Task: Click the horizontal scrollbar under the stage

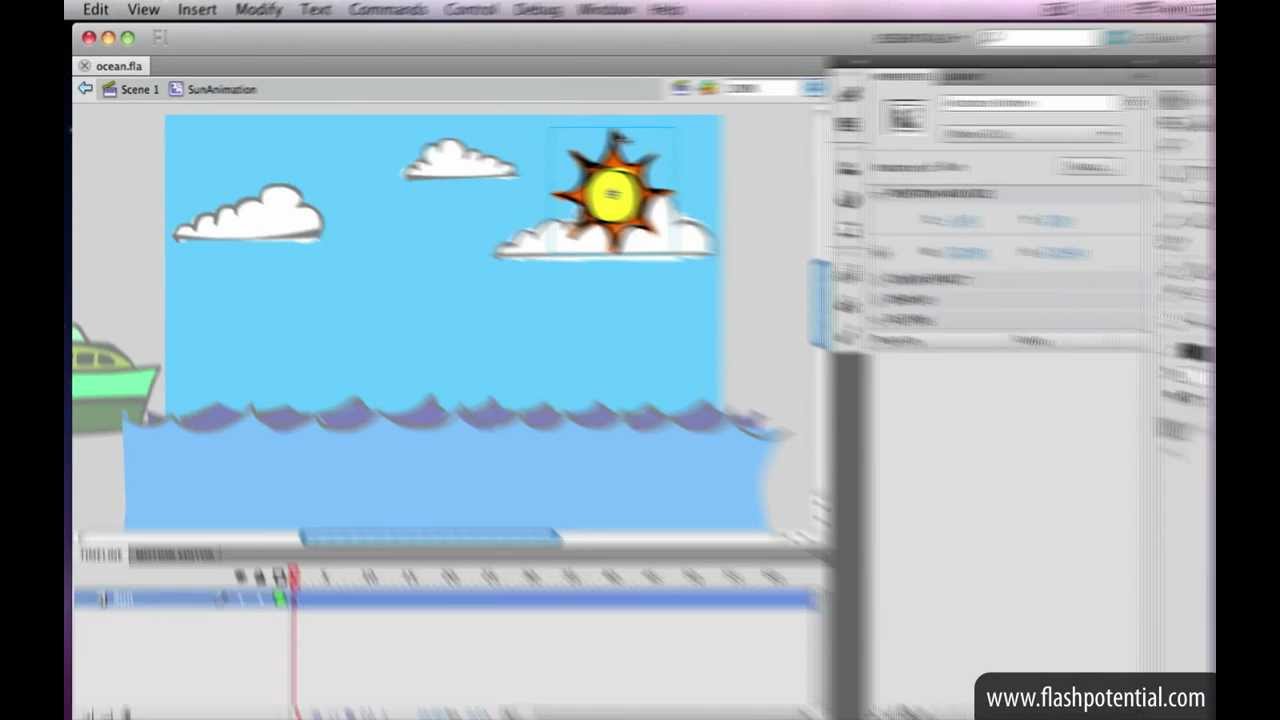Action: click(x=430, y=538)
